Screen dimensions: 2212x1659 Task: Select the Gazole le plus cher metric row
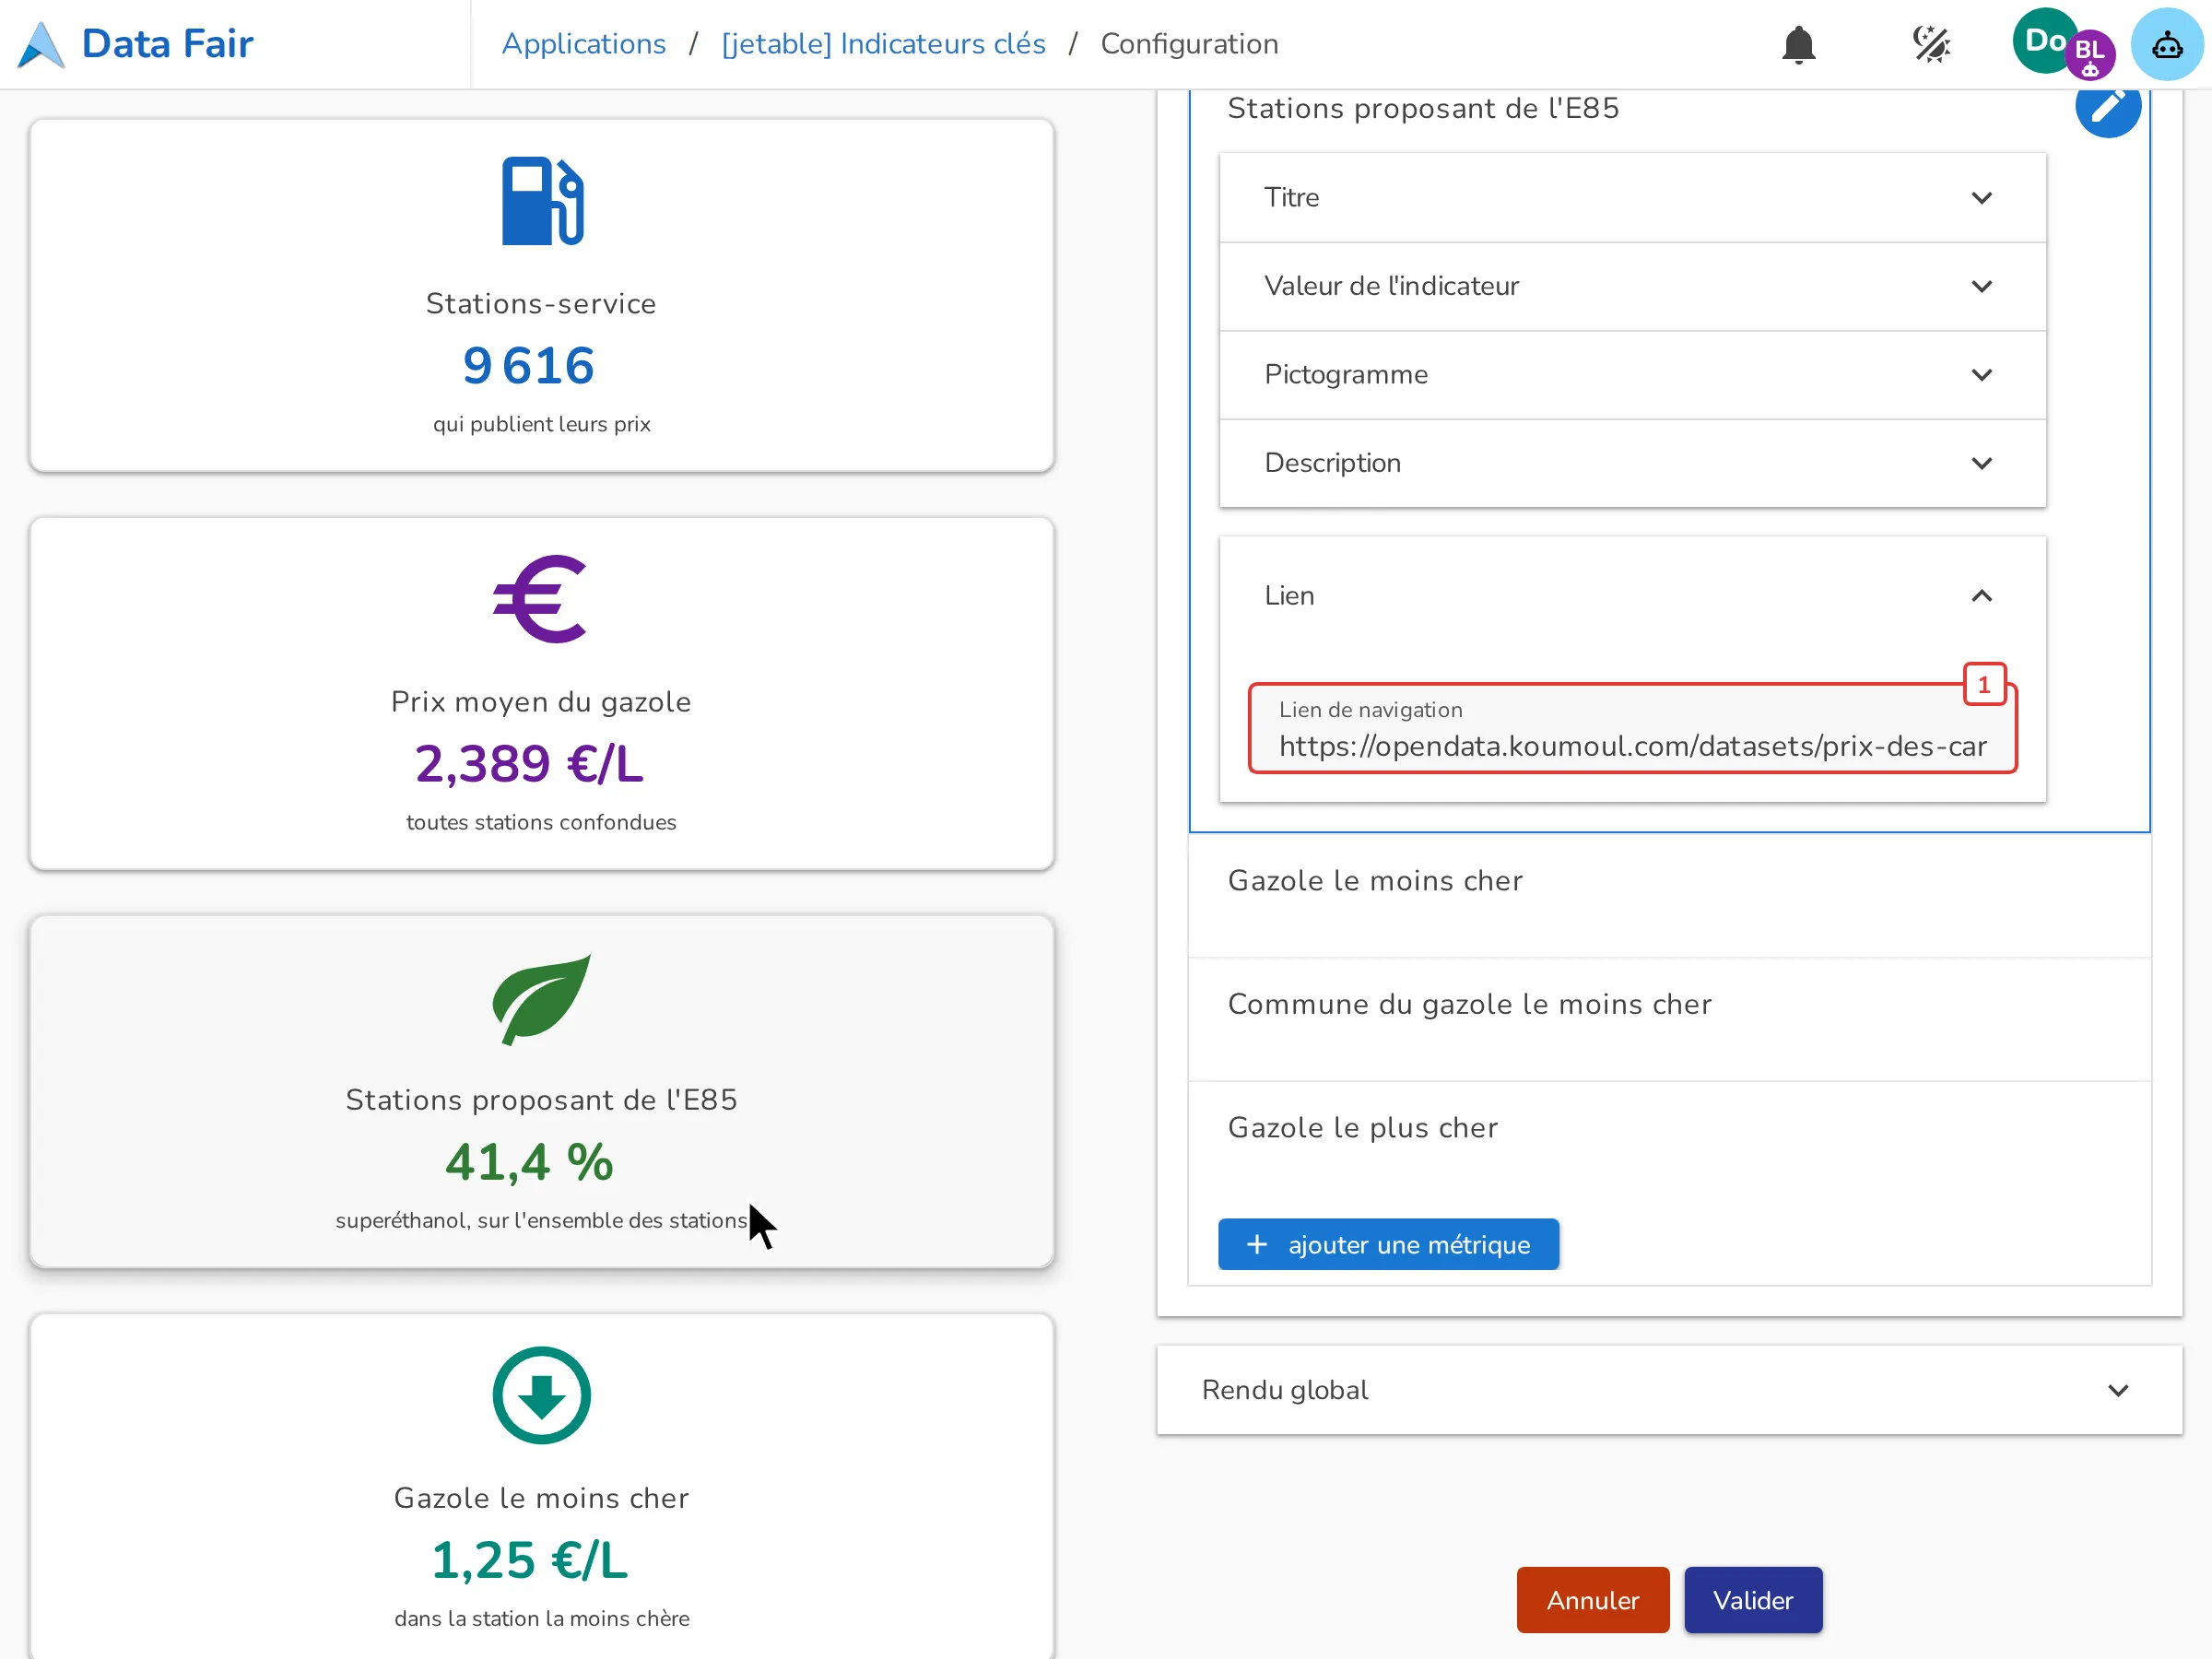(1669, 1142)
